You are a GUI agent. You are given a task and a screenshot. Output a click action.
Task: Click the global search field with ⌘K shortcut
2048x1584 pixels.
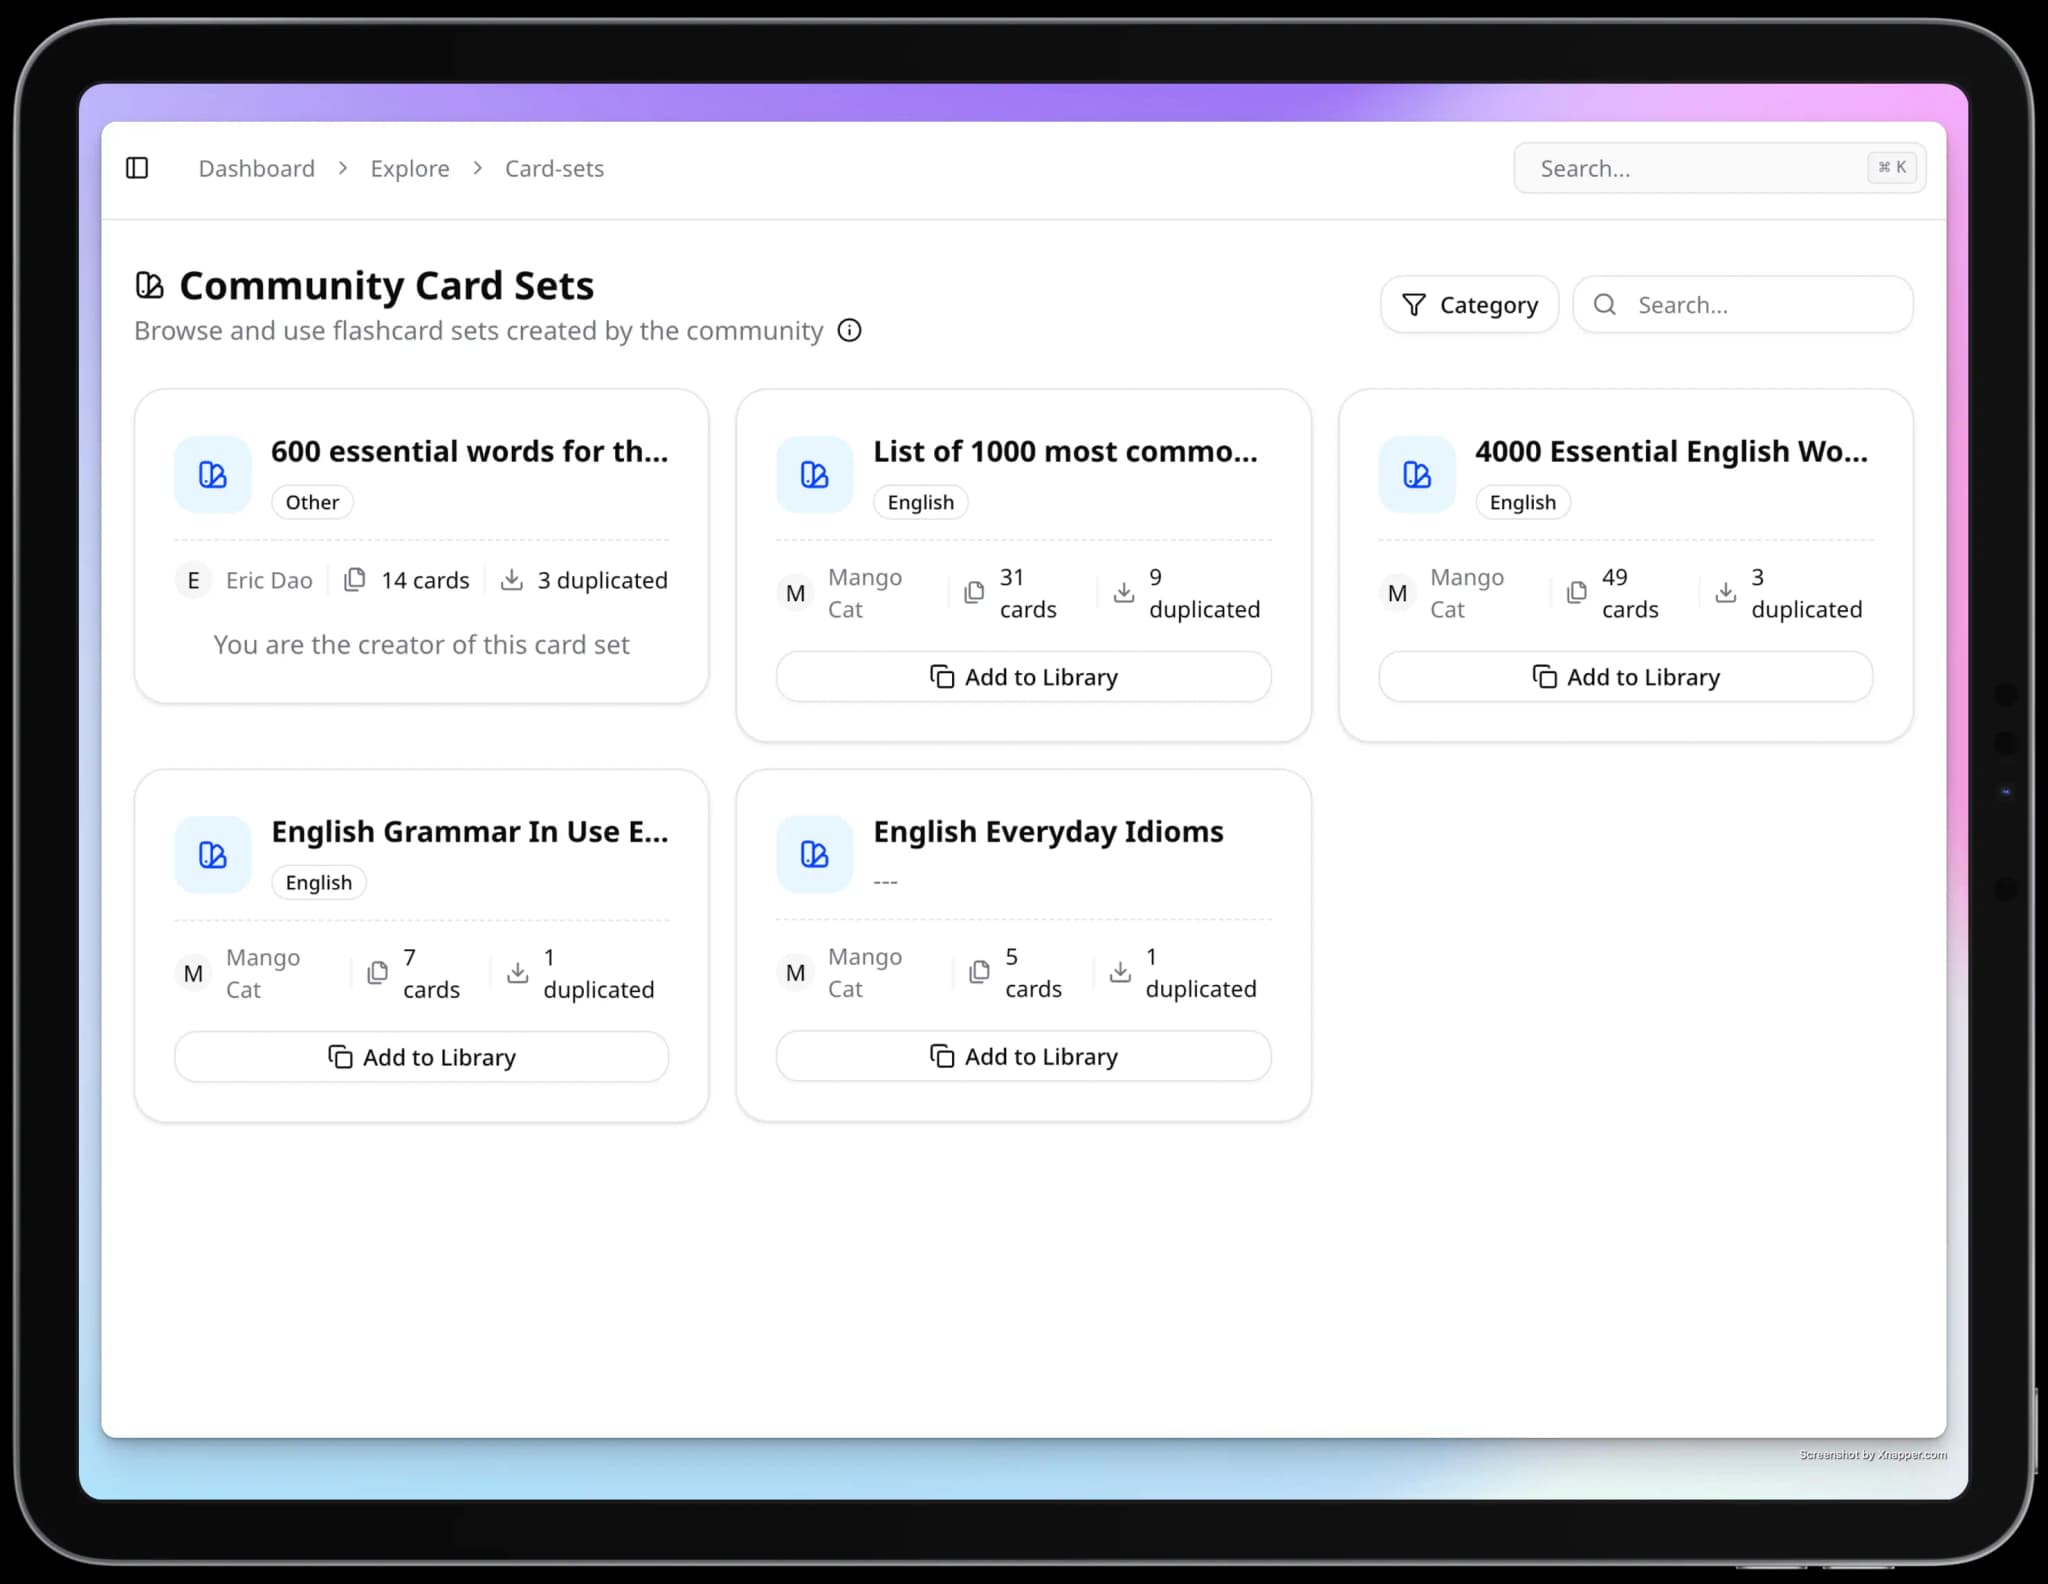(1718, 168)
